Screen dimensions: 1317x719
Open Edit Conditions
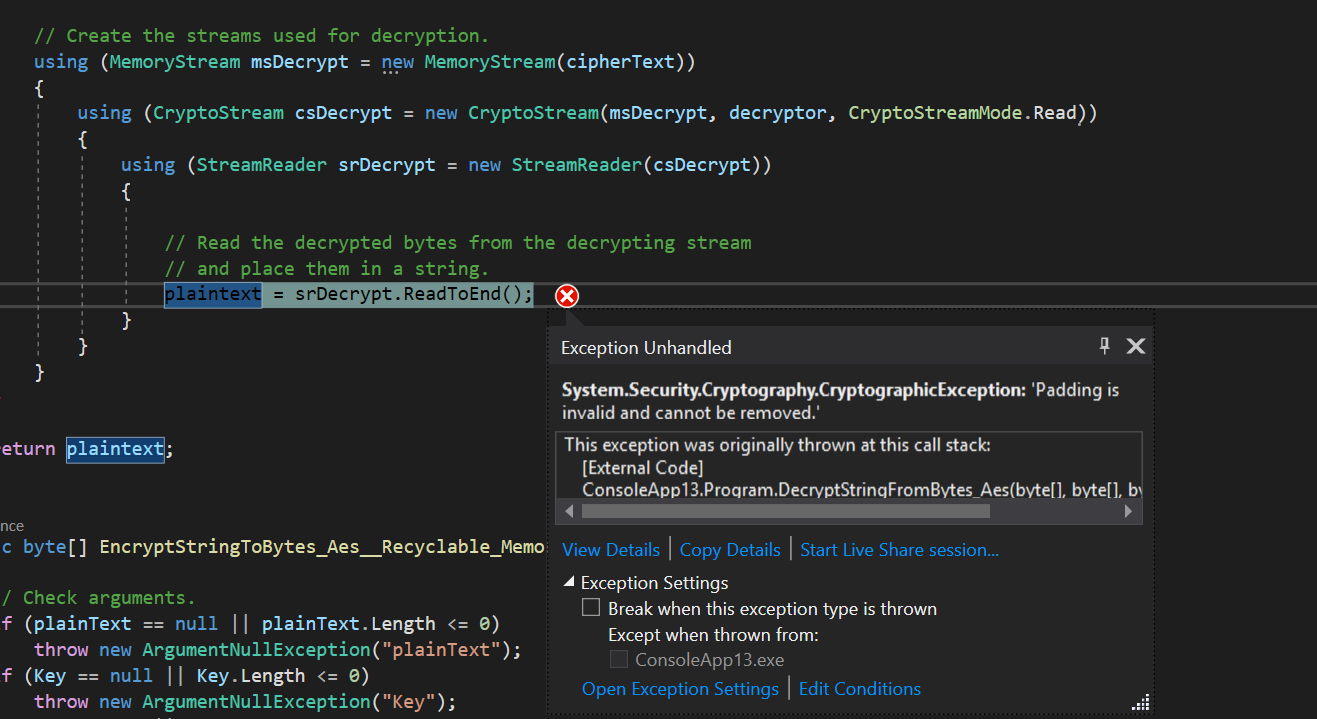pyautogui.click(x=859, y=688)
